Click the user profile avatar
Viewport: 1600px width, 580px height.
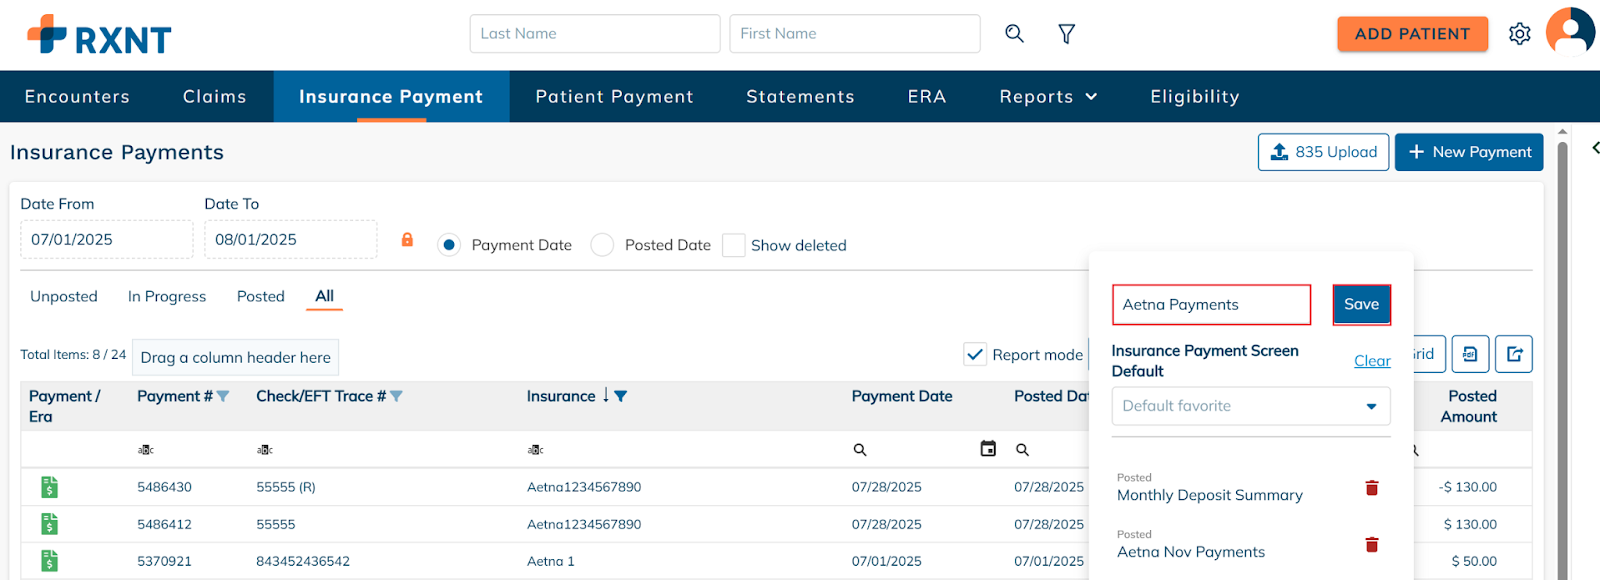click(1570, 32)
